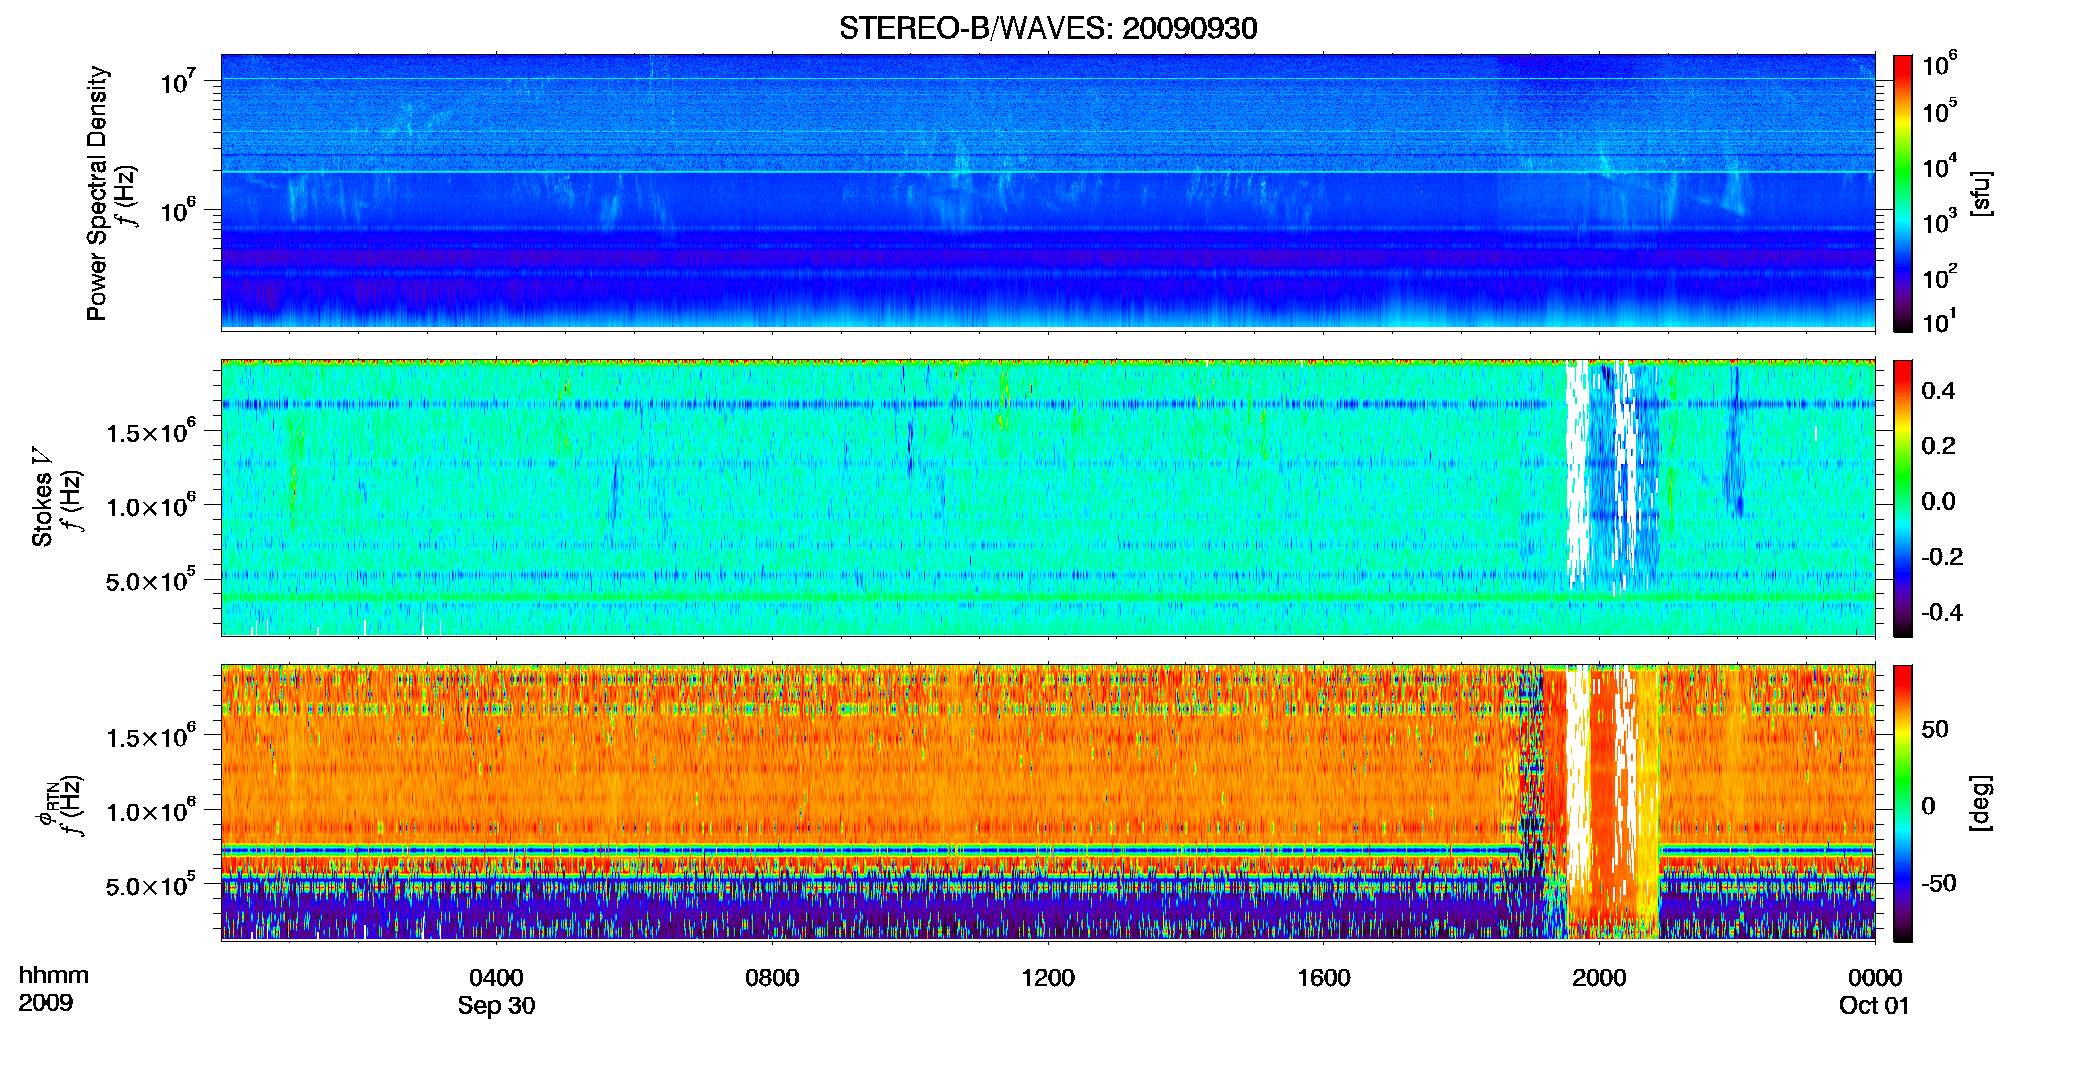Image resolution: width=2096 pixels, height=1080 pixels.
Task: Click the 10^3 label on the sfu color scale
Action: click(x=1939, y=222)
